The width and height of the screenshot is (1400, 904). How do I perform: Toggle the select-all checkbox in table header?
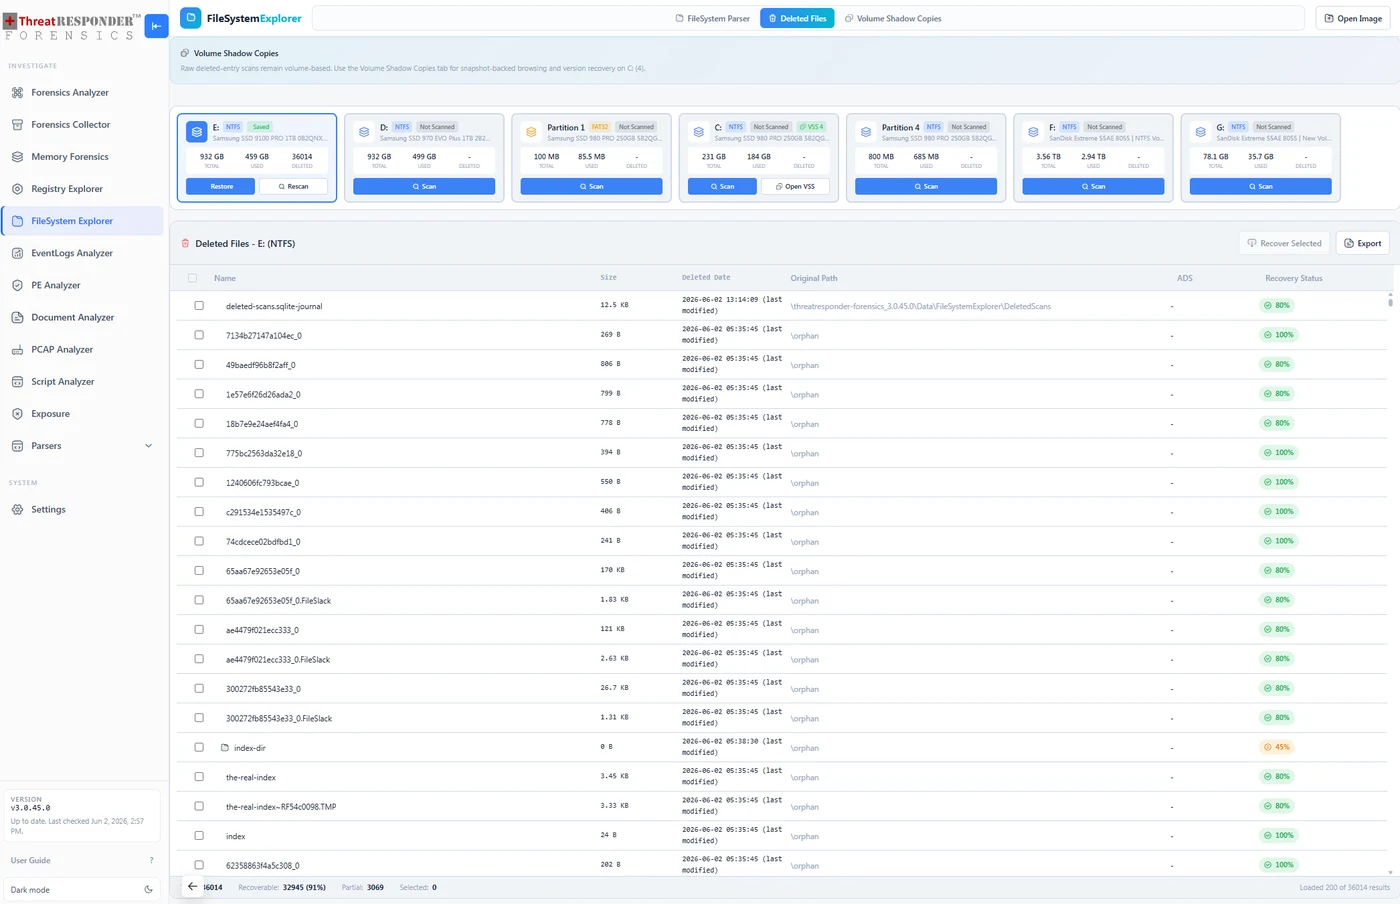tap(192, 278)
